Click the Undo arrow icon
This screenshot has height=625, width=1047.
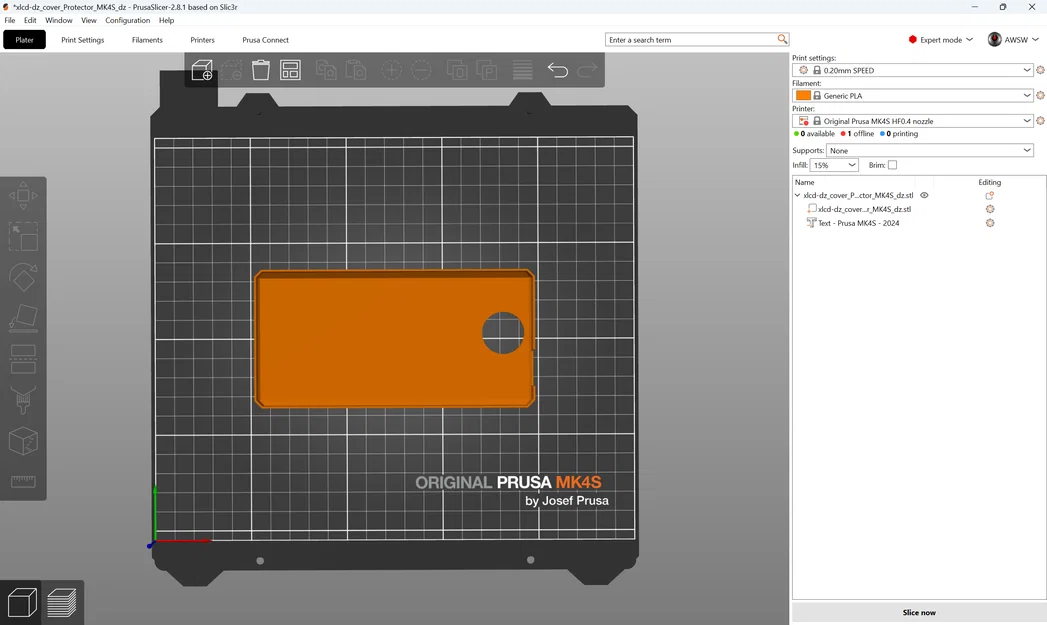click(558, 70)
